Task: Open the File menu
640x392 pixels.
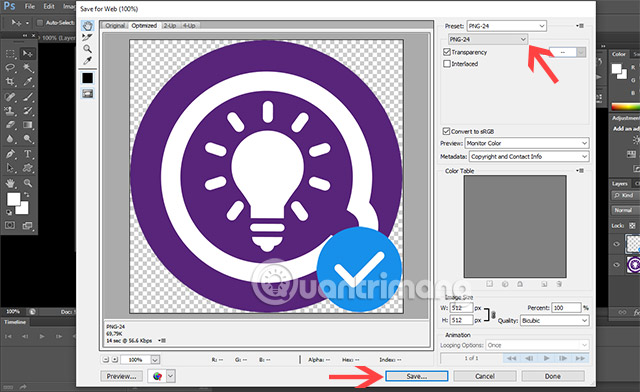Action: pos(30,7)
